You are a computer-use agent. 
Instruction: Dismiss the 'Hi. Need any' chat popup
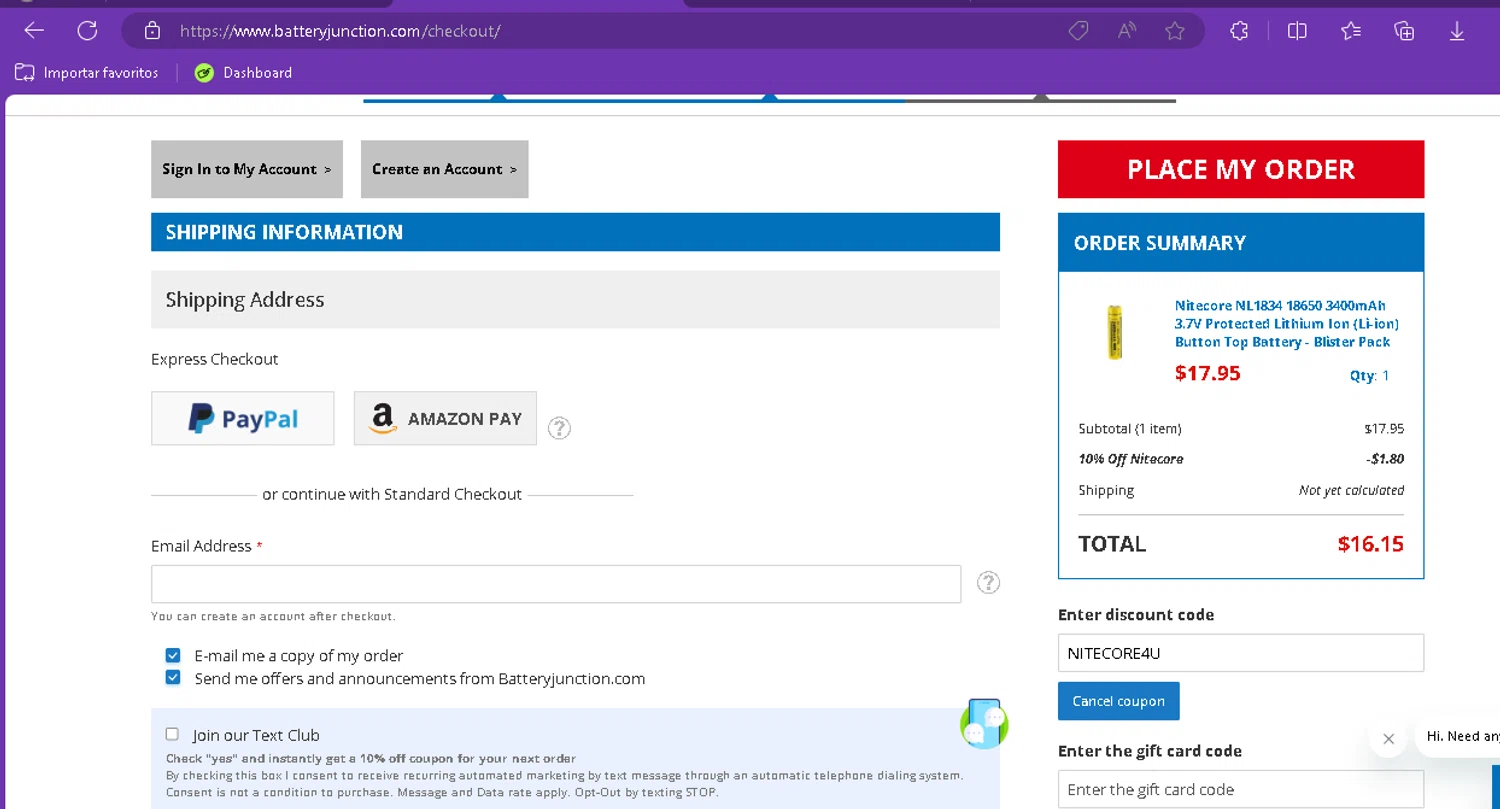click(1388, 739)
